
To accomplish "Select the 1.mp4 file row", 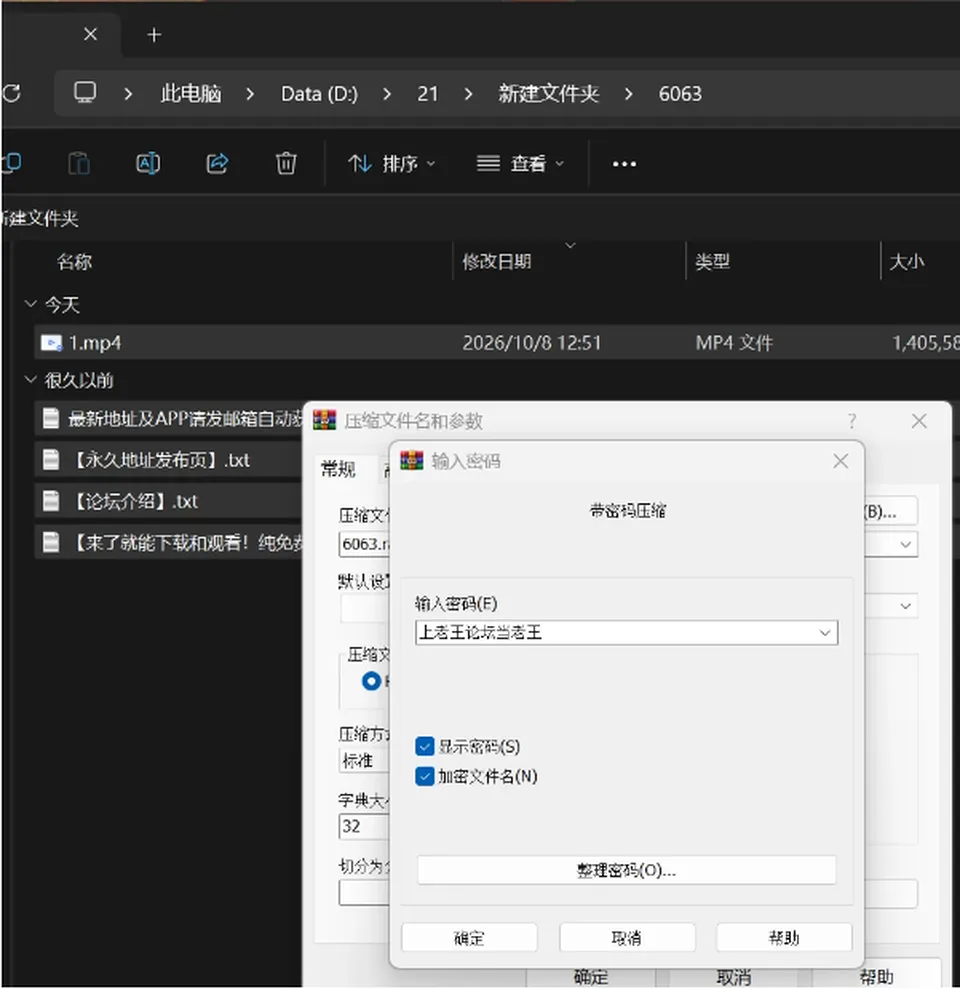I will pyautogui.click(x=497, y=342).
